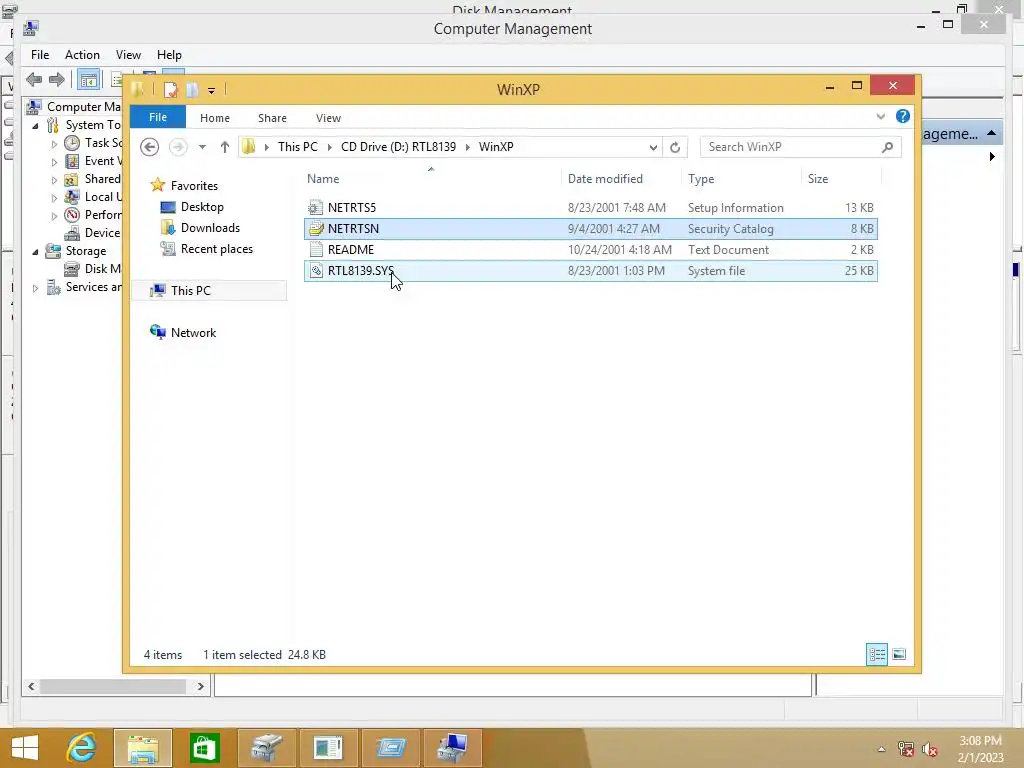
Task: Open the View ribbon tab in Explorer
Action: pyautogui.click(x=328, y=118)
